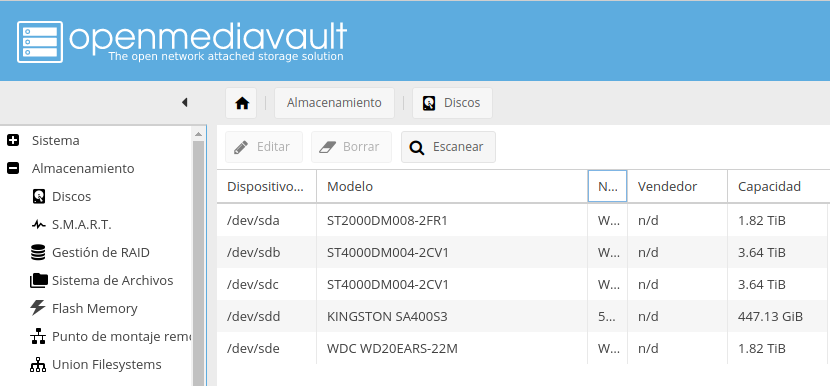Open the S.M.A.R.T. monitoring section

(x=71, y=225)
